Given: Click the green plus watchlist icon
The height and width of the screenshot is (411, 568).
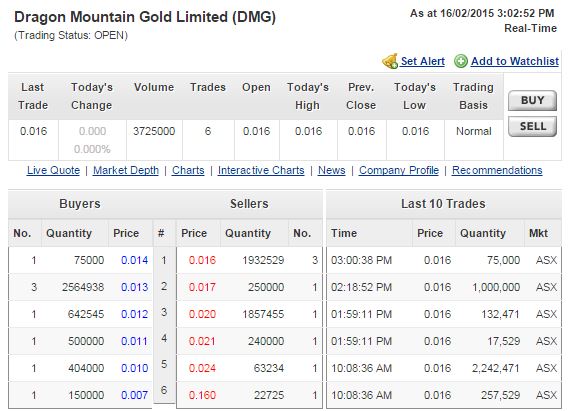Looking at the screenshot, I should point(461,61).
